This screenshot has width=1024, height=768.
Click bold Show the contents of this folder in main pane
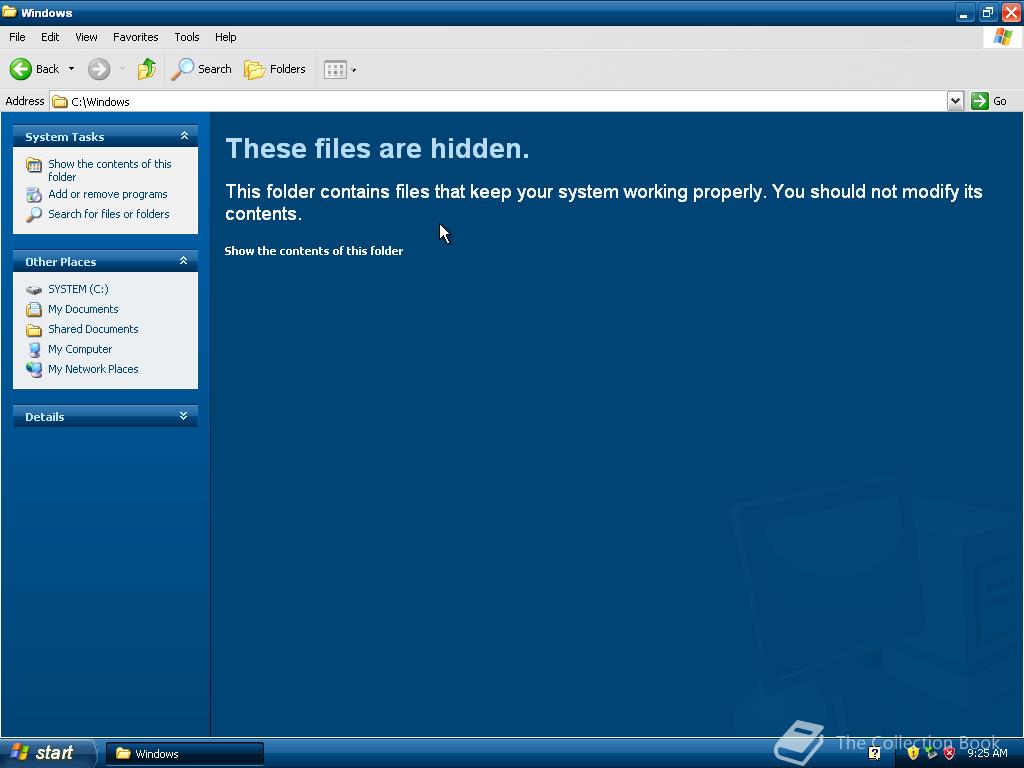click(x=313, y=251)
